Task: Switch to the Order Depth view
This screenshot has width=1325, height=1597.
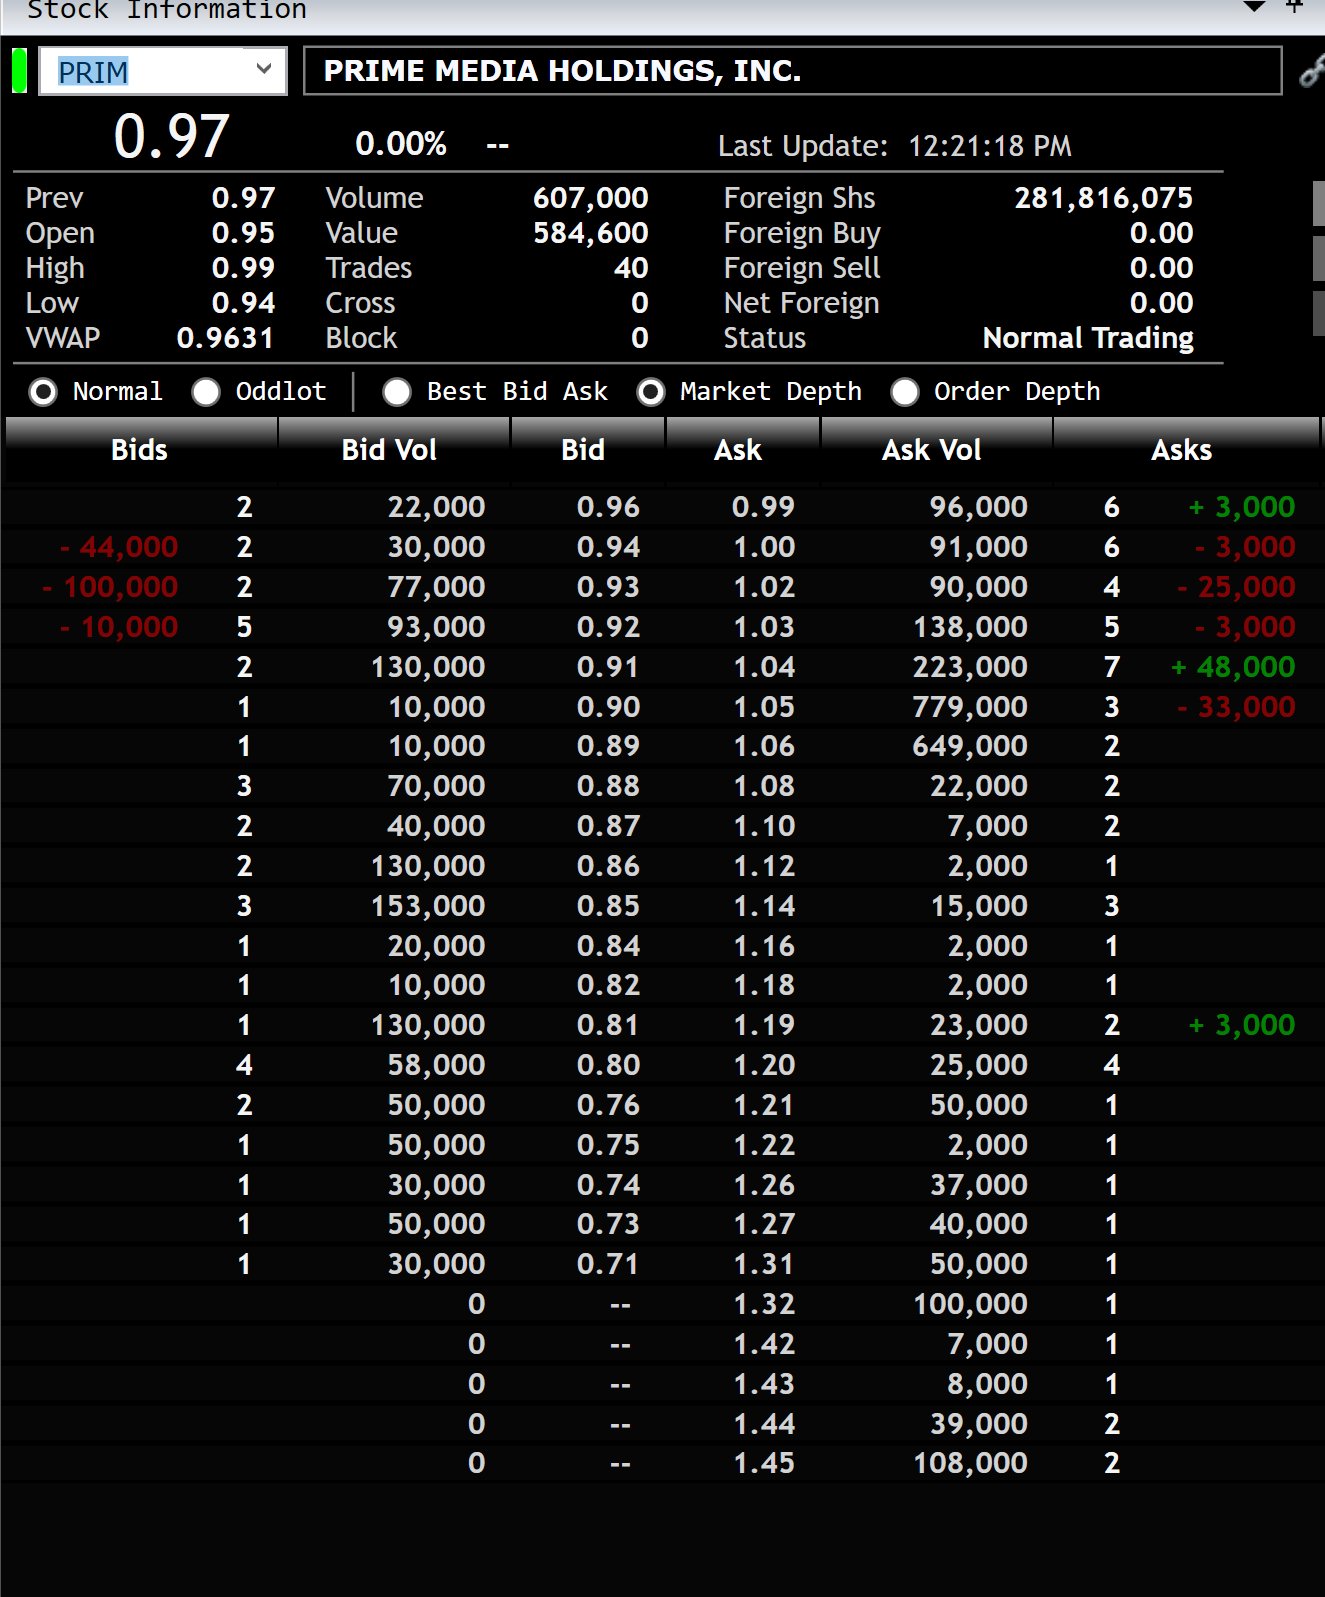Action: 905,392
